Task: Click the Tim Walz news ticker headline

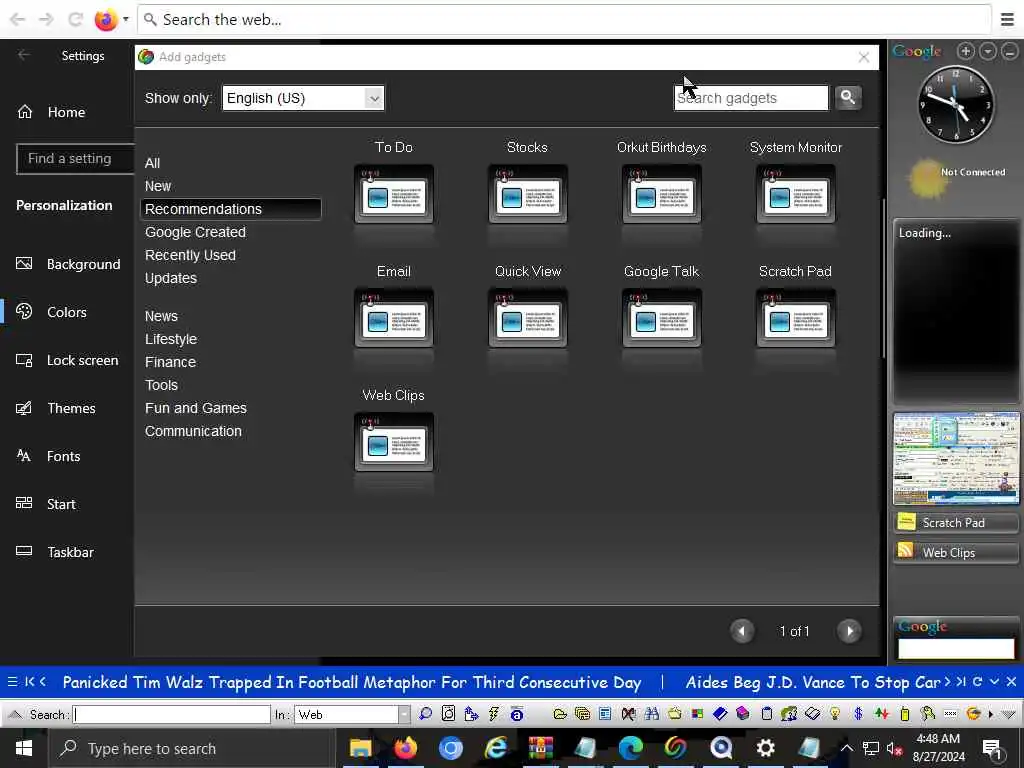Action: point(352,682)
